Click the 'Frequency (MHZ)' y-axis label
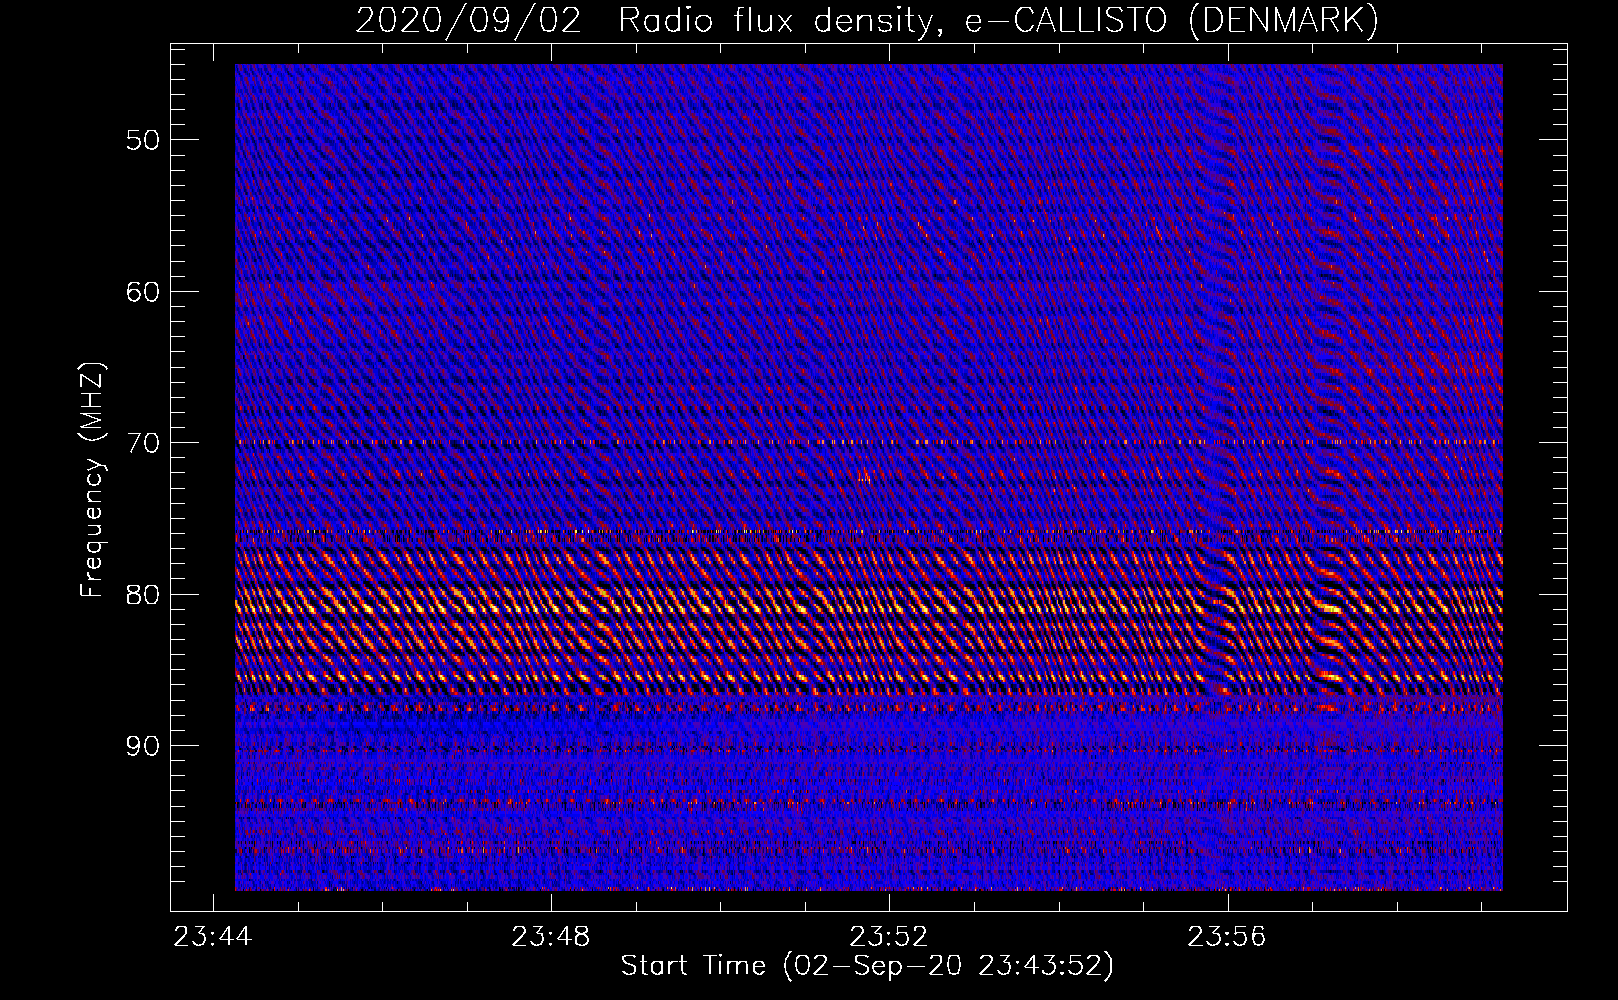This screenshot has height=1000, width=1618. [x=92, y=480]
